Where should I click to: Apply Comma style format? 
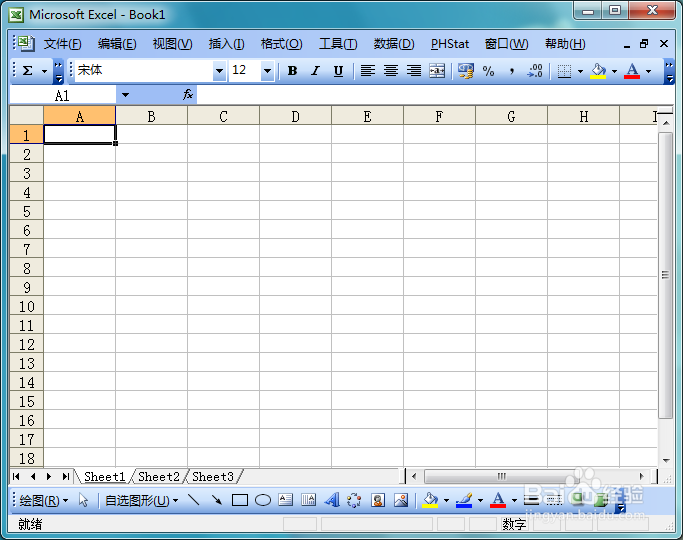(512, 71)
